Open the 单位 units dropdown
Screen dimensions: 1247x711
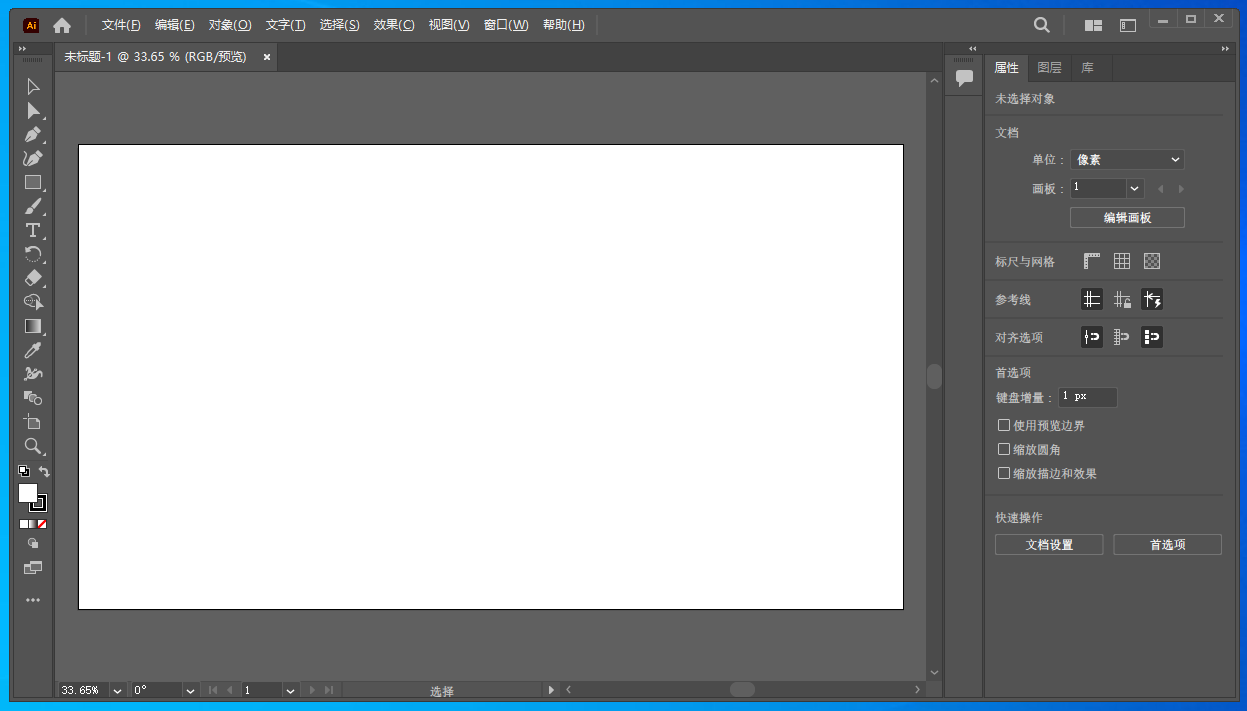point(1127,160)
